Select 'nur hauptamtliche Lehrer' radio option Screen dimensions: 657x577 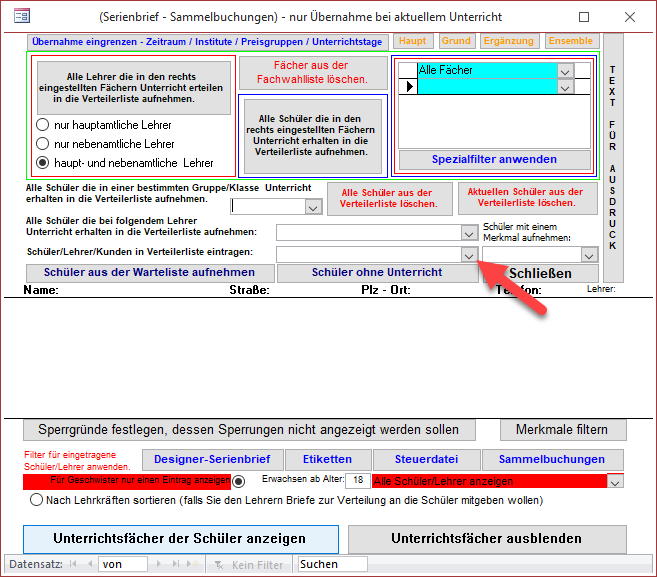(43, 125)
